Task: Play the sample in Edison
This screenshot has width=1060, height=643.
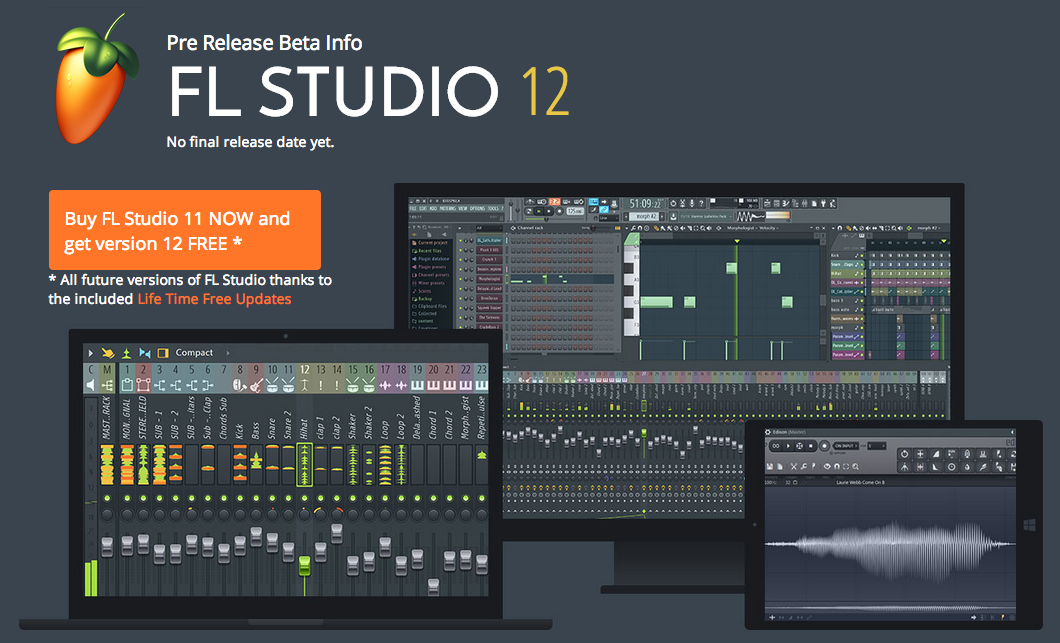Action: 788,446
